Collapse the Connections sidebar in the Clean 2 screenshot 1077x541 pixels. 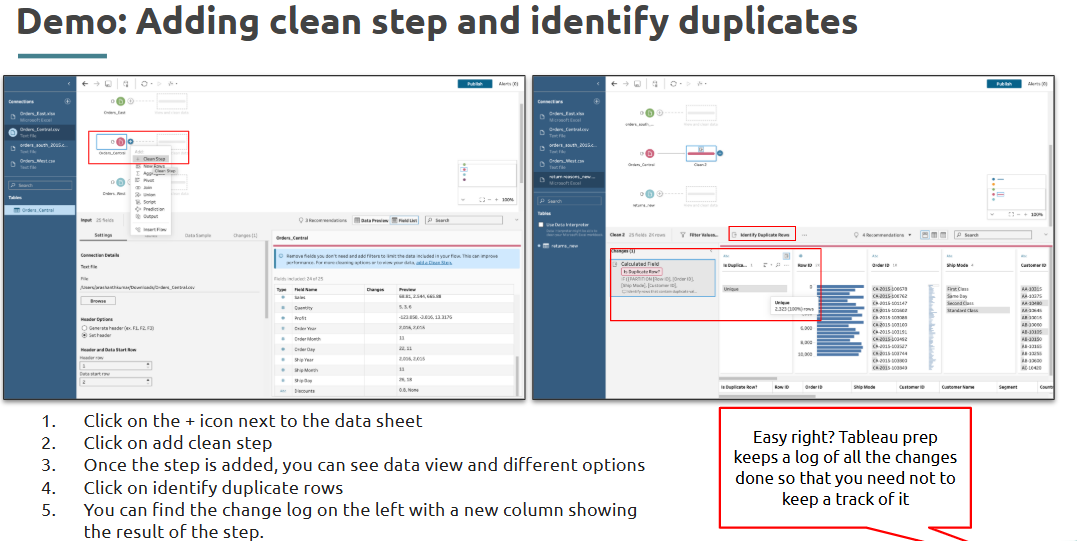coord(598,84)
